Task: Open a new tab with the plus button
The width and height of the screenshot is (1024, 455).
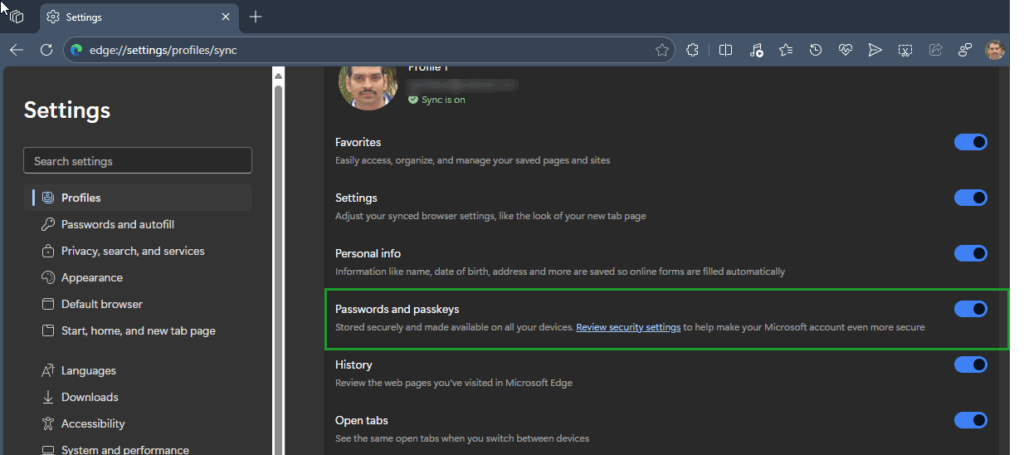Action: [x=255, y=17]
